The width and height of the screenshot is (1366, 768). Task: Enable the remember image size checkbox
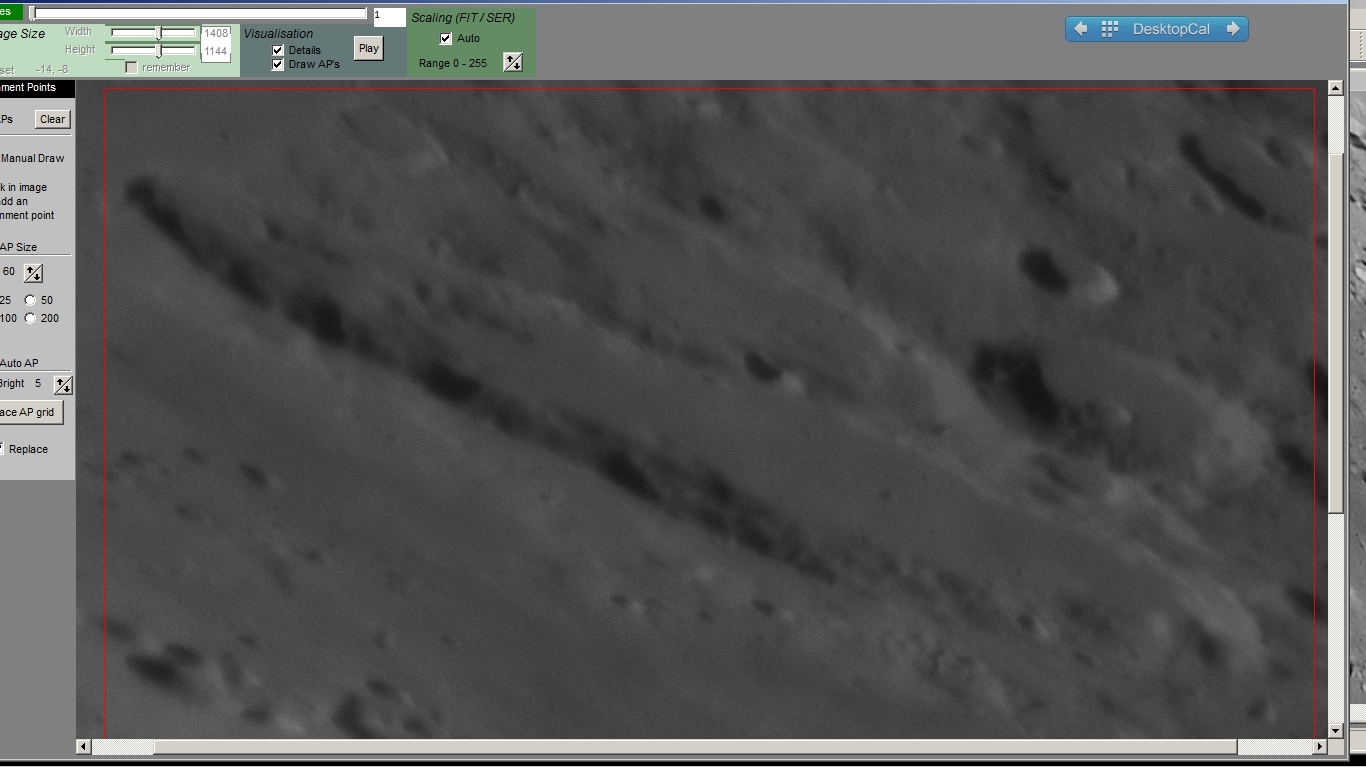coord(131,67)
